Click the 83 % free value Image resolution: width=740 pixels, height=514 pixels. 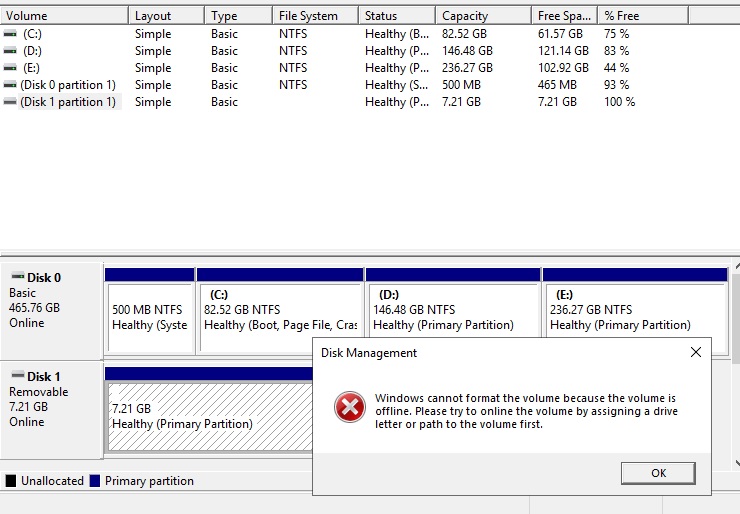coord(616,51)
